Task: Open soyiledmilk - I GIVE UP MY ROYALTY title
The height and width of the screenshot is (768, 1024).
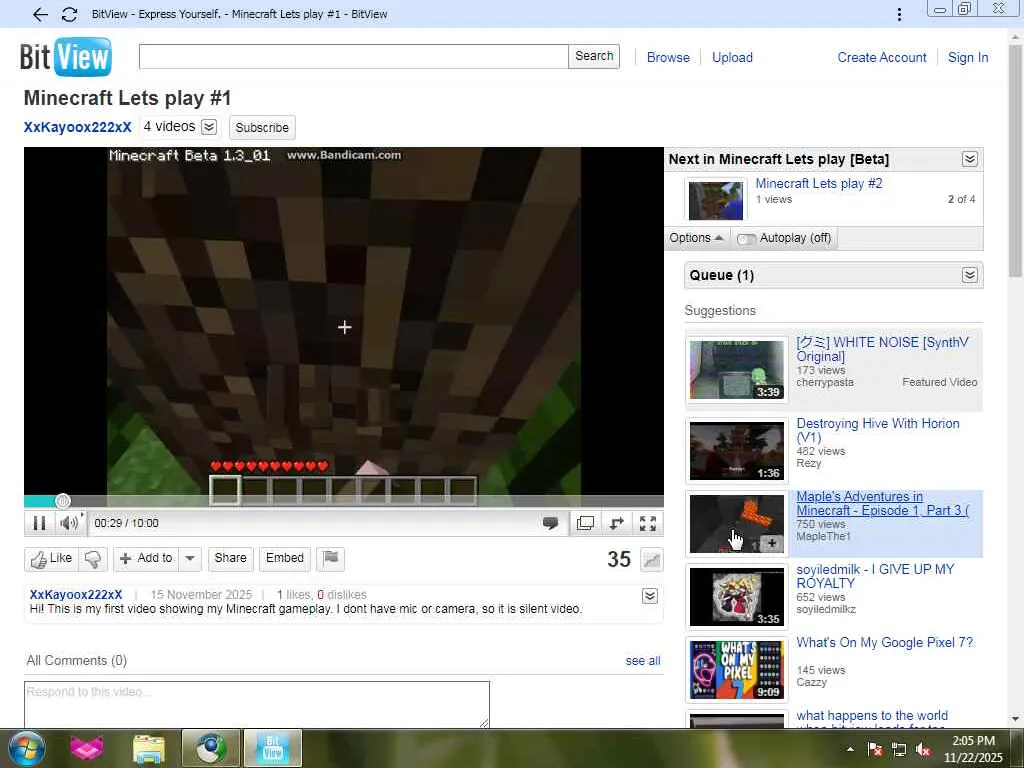Action: [875, 576]
